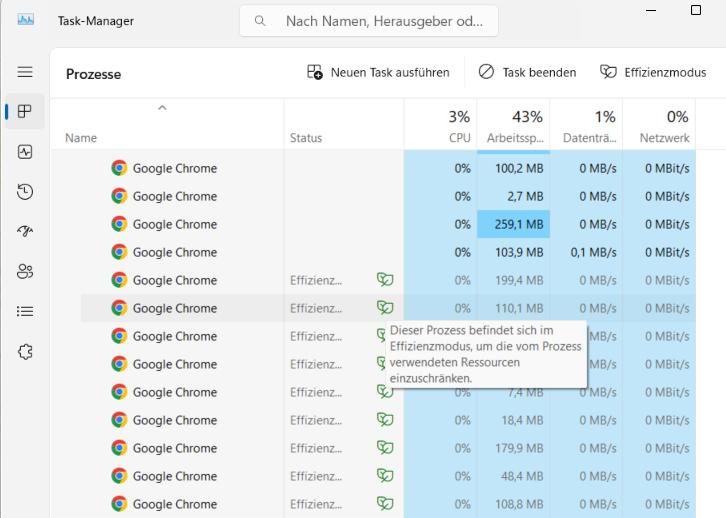726x518 pixels.
Task: Open the Details list sidebar icon
Action: [x=25, y=311]
